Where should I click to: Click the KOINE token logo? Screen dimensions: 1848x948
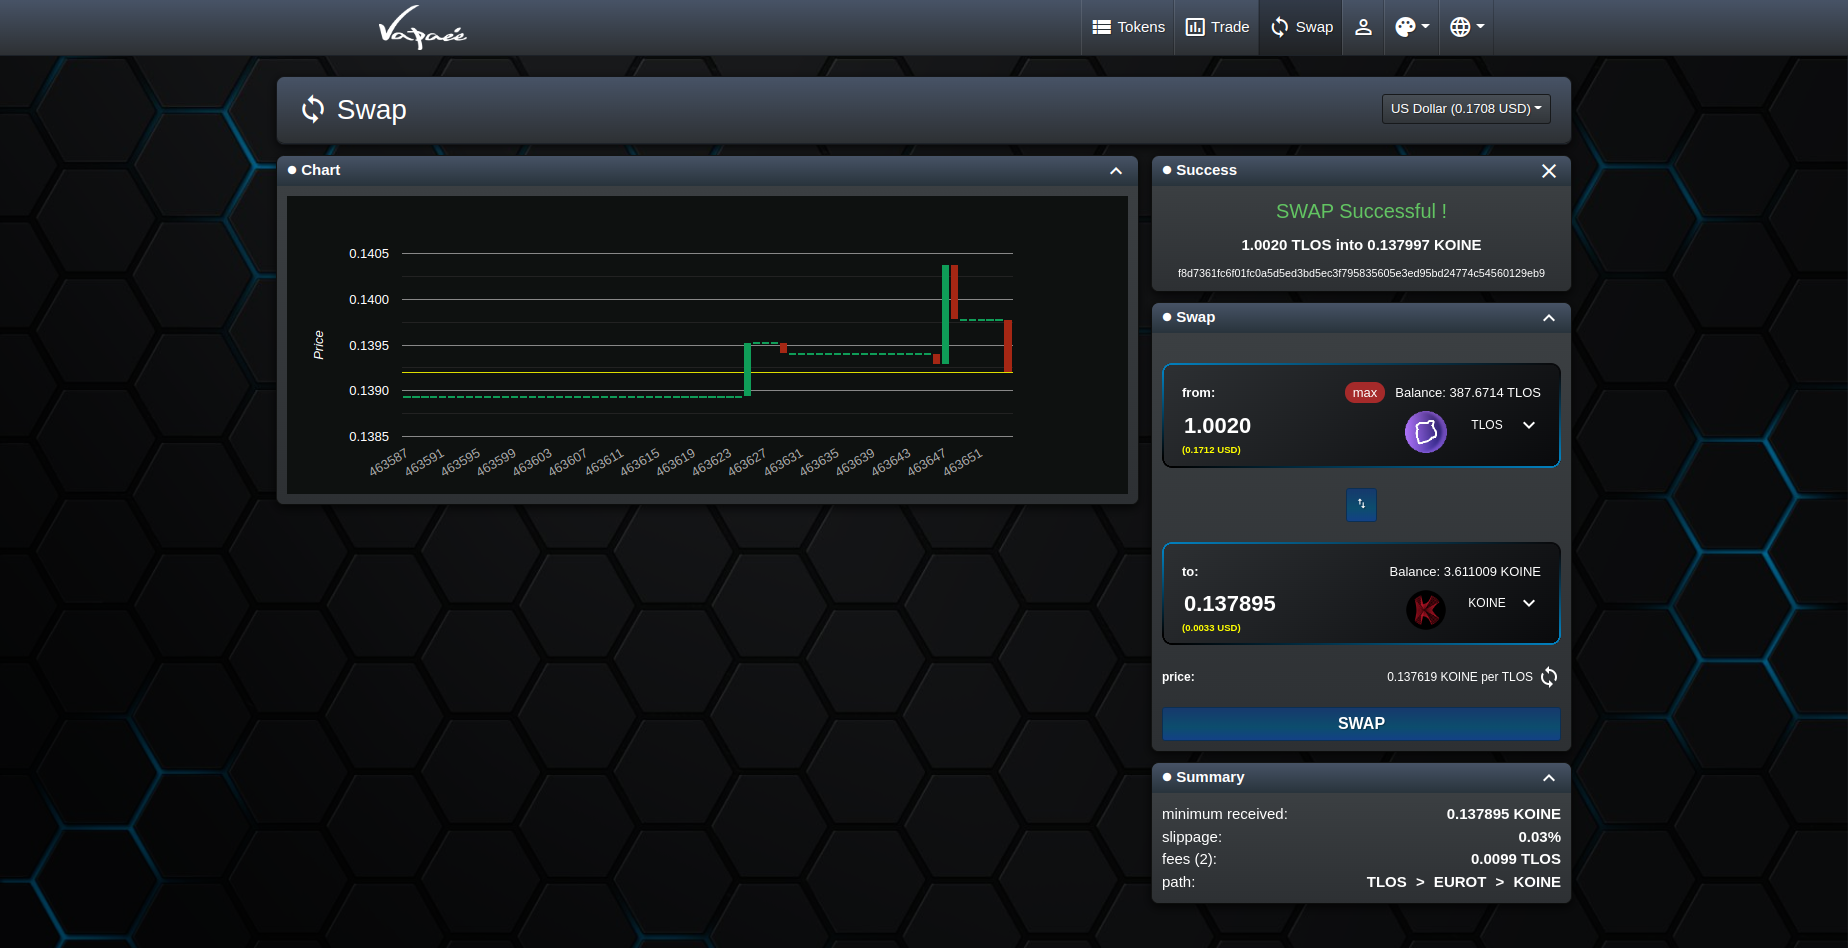click(x=1426, y=609)
